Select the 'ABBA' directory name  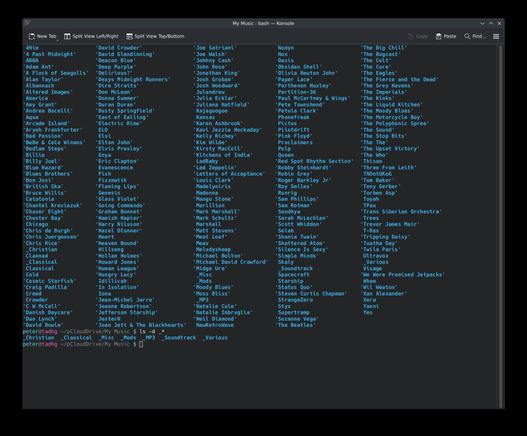(x=32, y=61)
